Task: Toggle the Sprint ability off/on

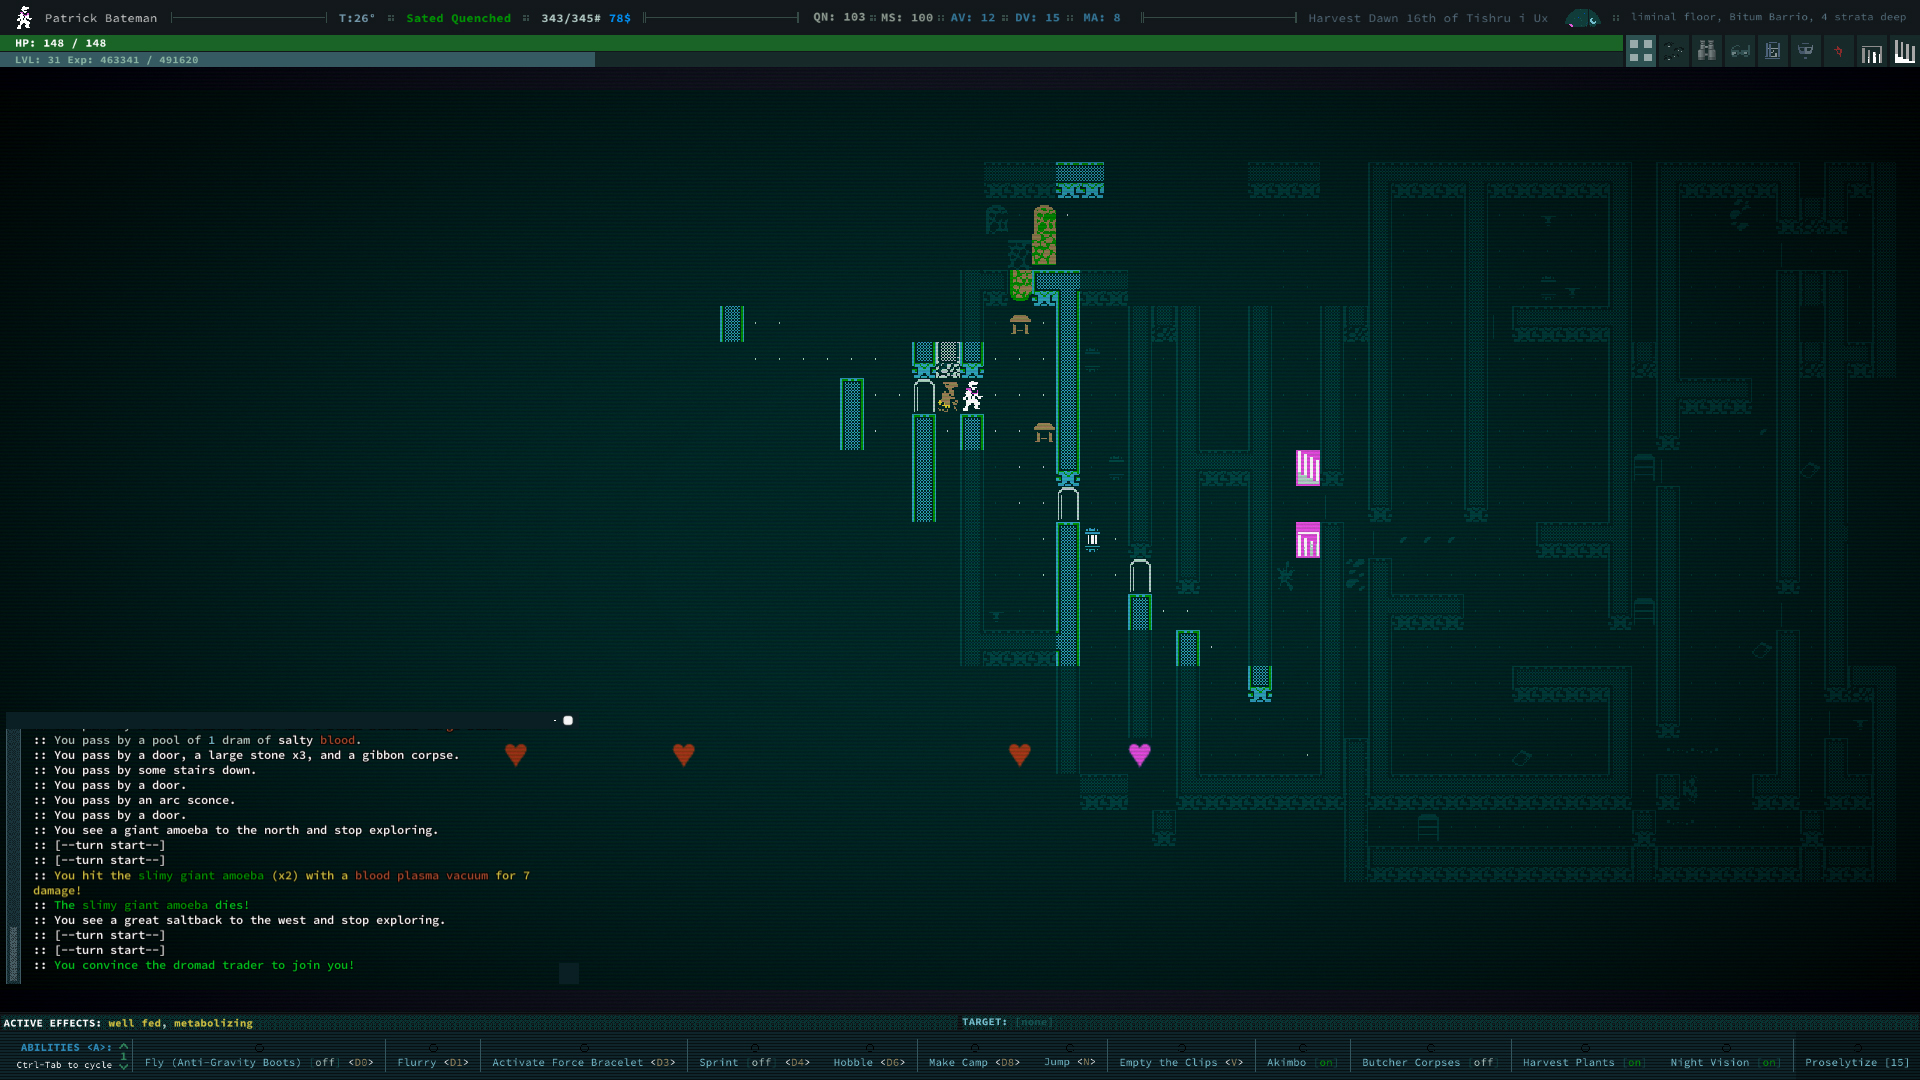Action: click(x=753, y=1062)
